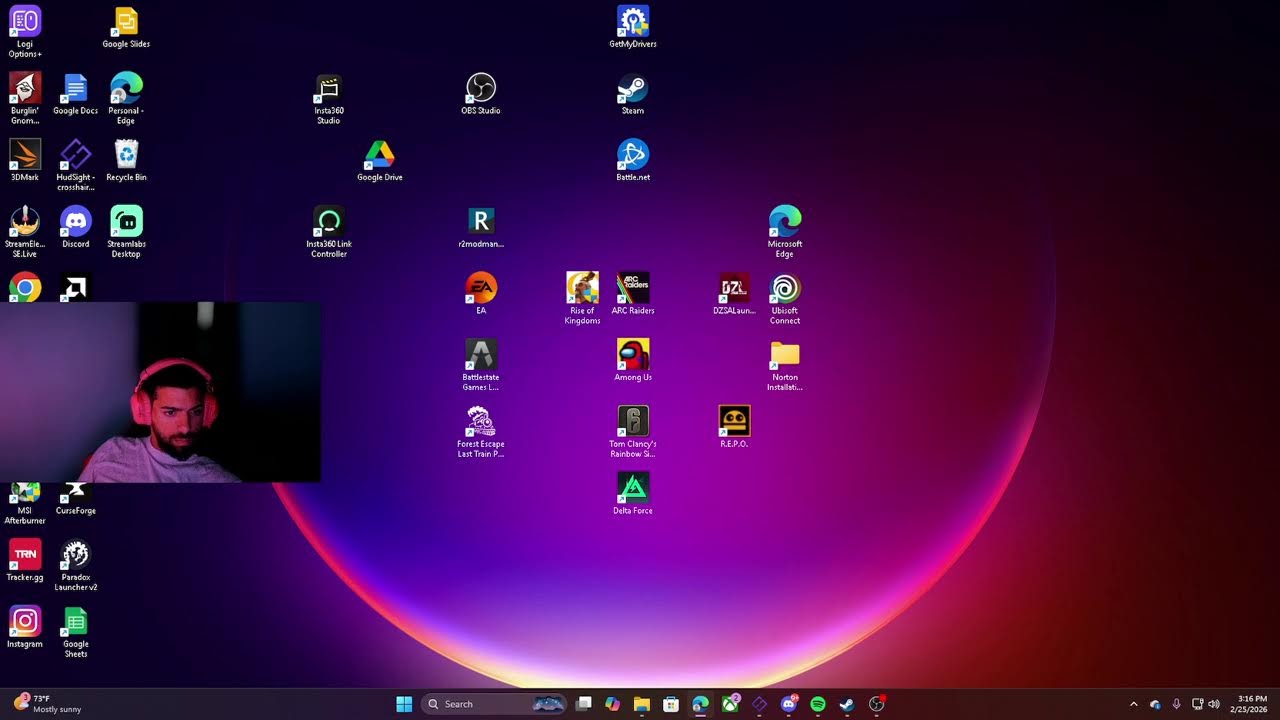Click the taskbar Search box
Viewport: 1280px width, 720px height.
click(x=495, y=704)
